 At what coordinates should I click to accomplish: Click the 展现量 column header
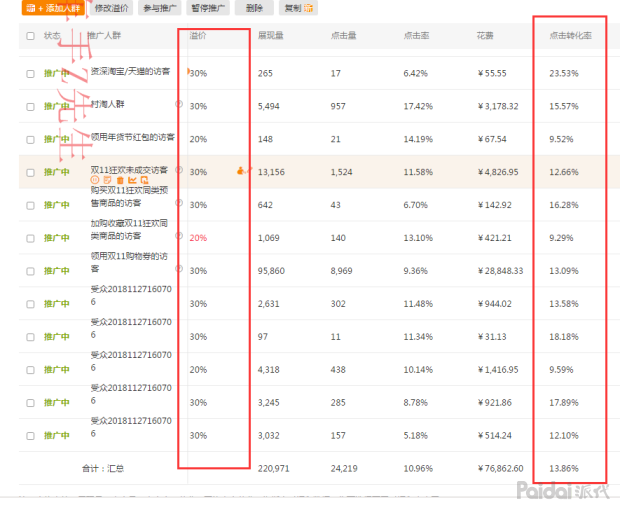(x=270, y=35)
